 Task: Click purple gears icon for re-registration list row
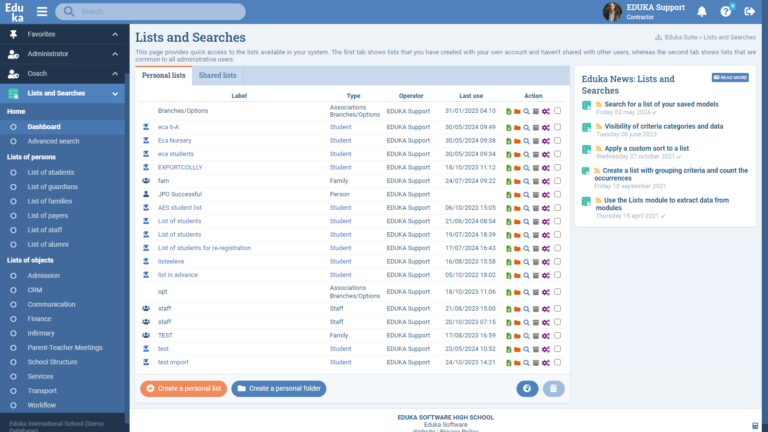[x=546, y=248]
